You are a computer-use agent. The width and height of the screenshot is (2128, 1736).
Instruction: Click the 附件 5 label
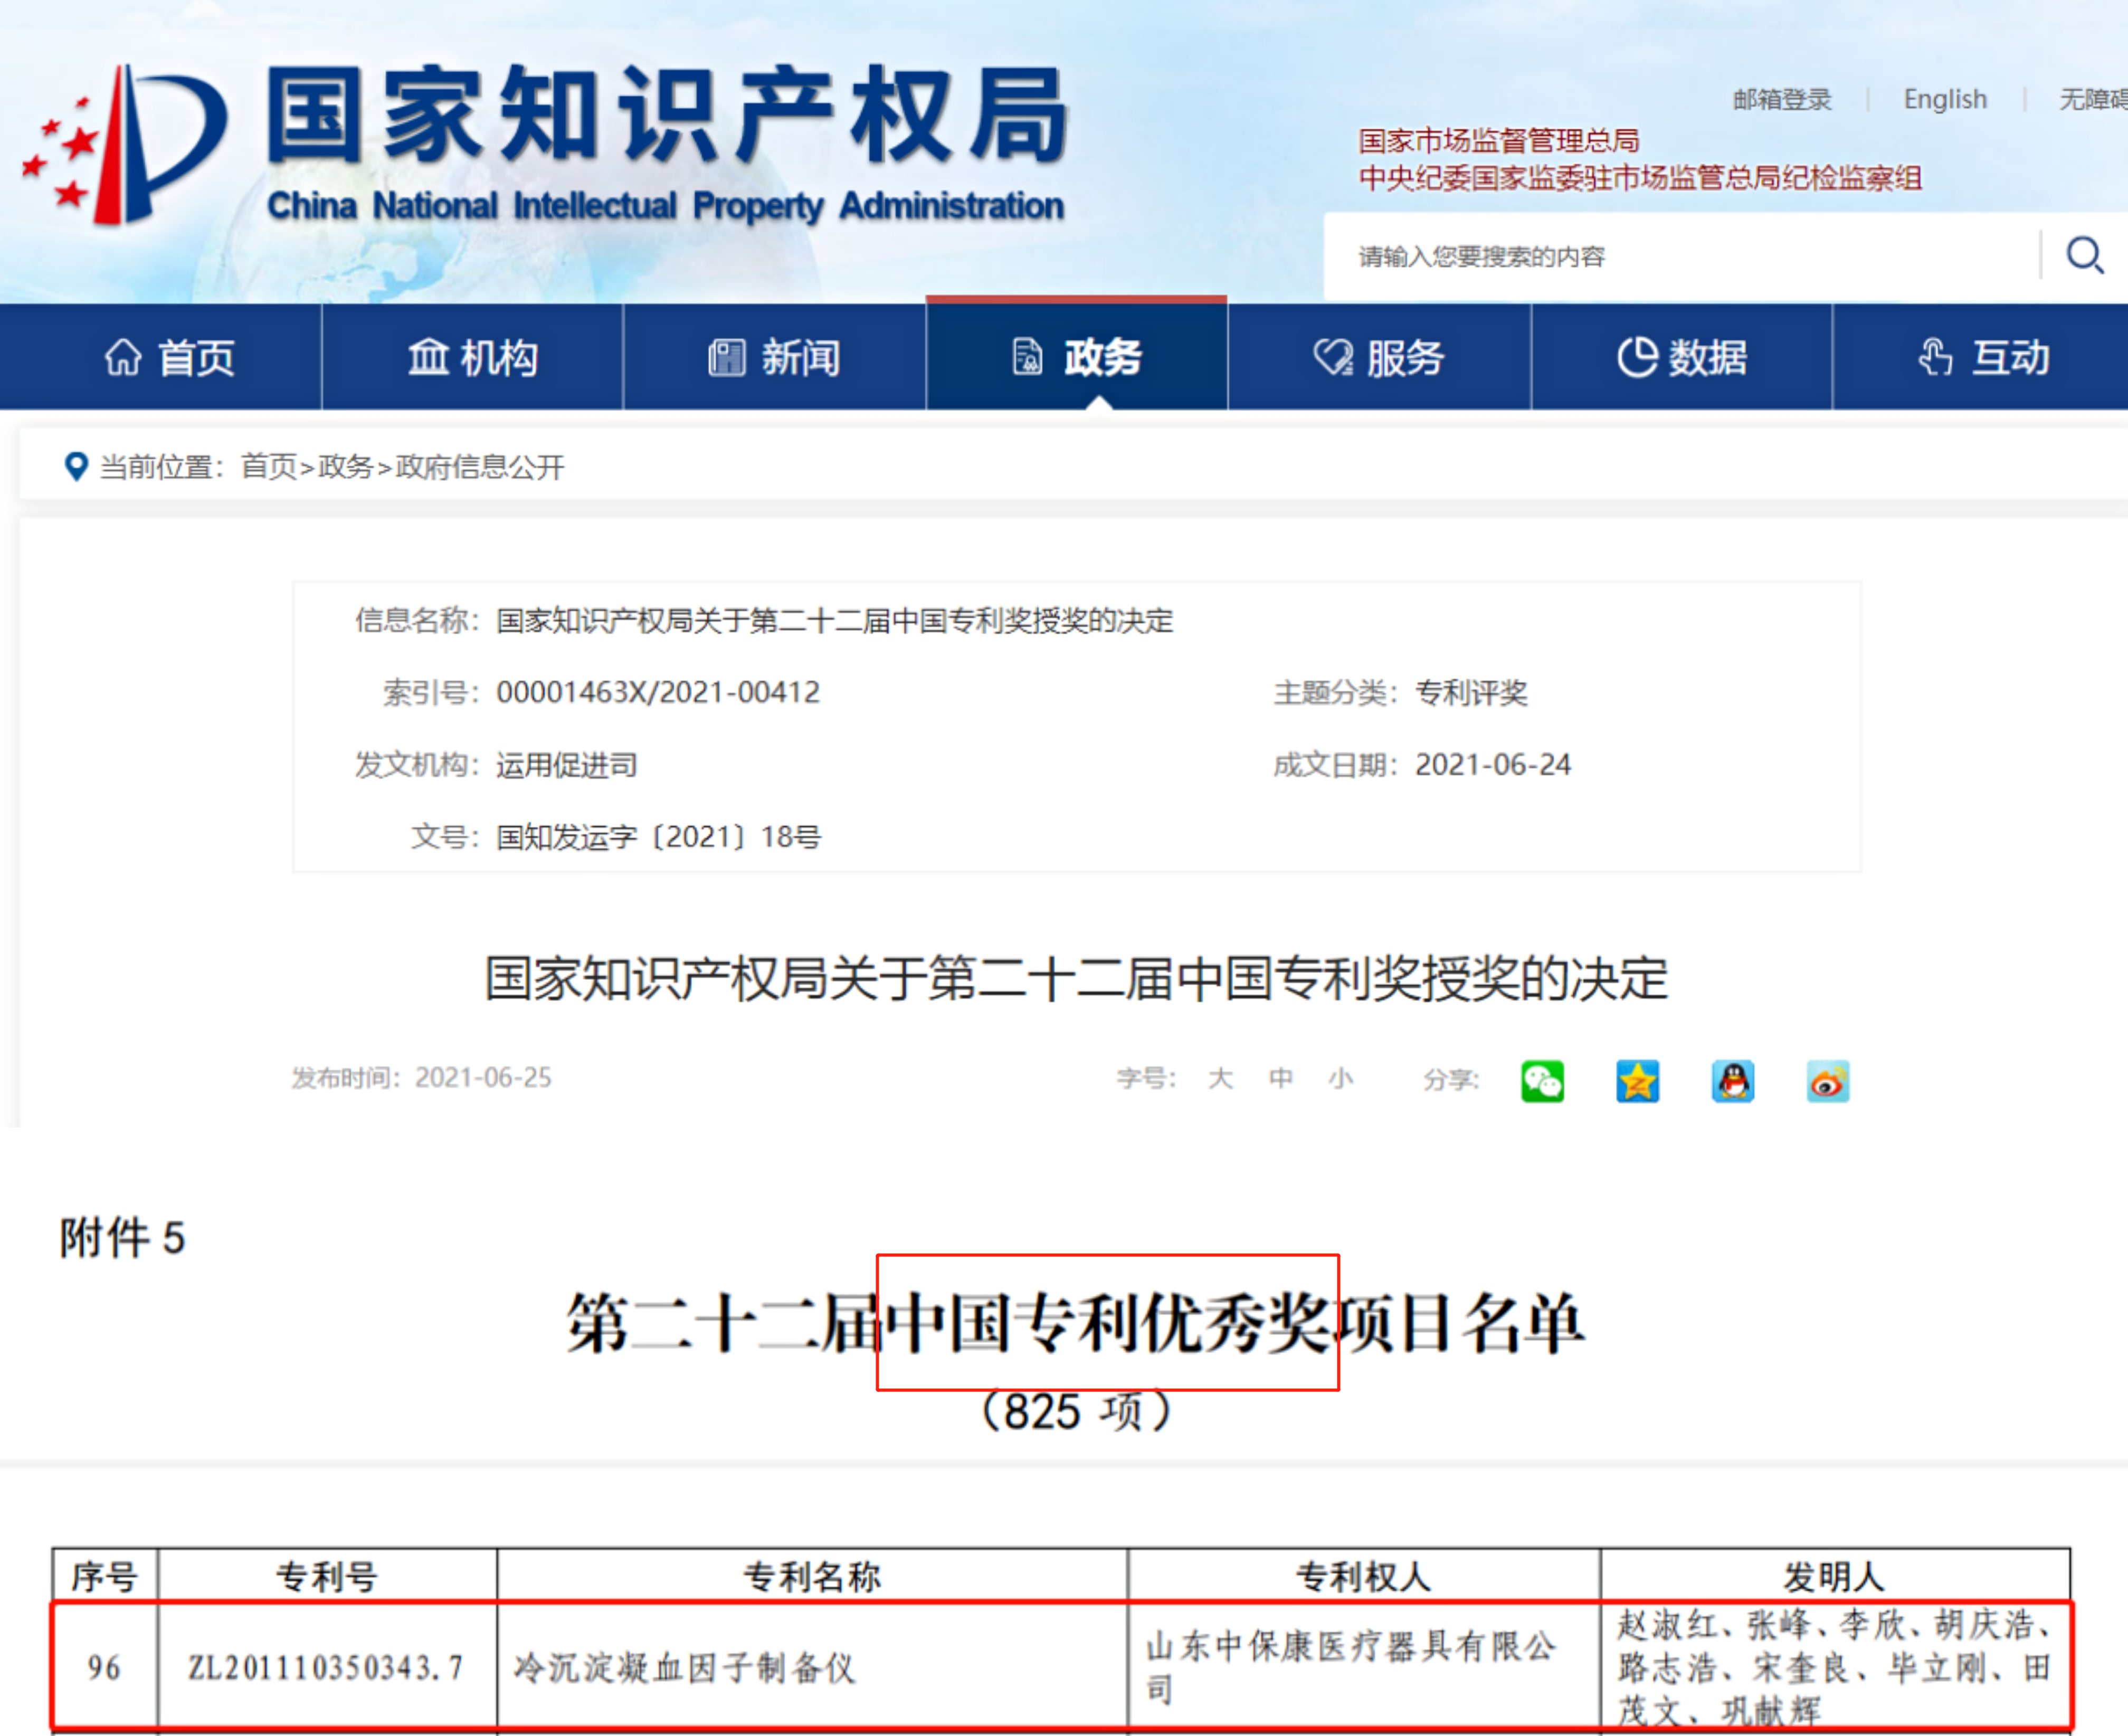click(x=122, y=1238)
